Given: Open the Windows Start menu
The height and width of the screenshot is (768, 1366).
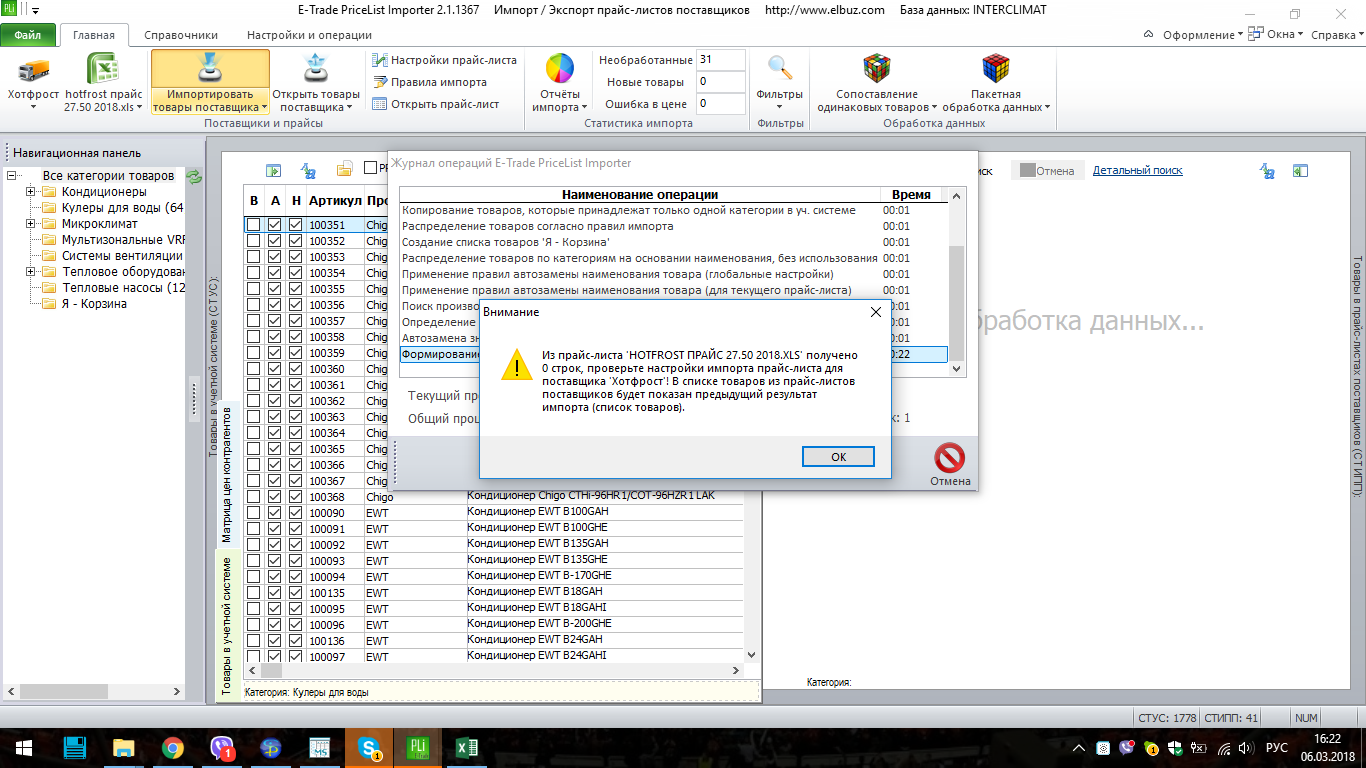Looking at the screenshot, I should point(22,748).
